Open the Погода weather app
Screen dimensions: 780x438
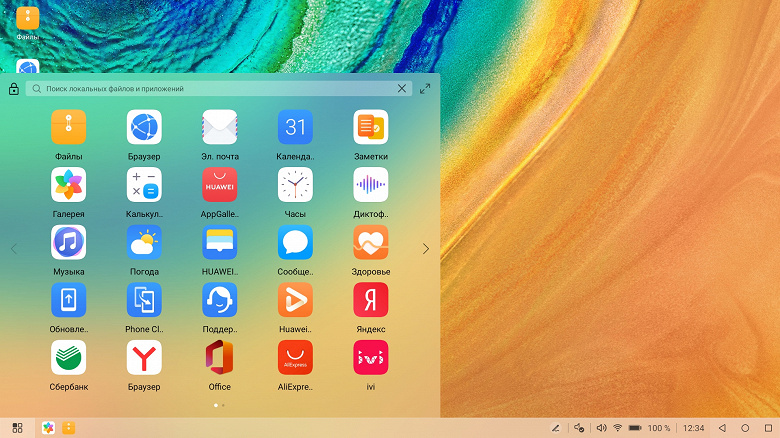(x=144, y=242)
